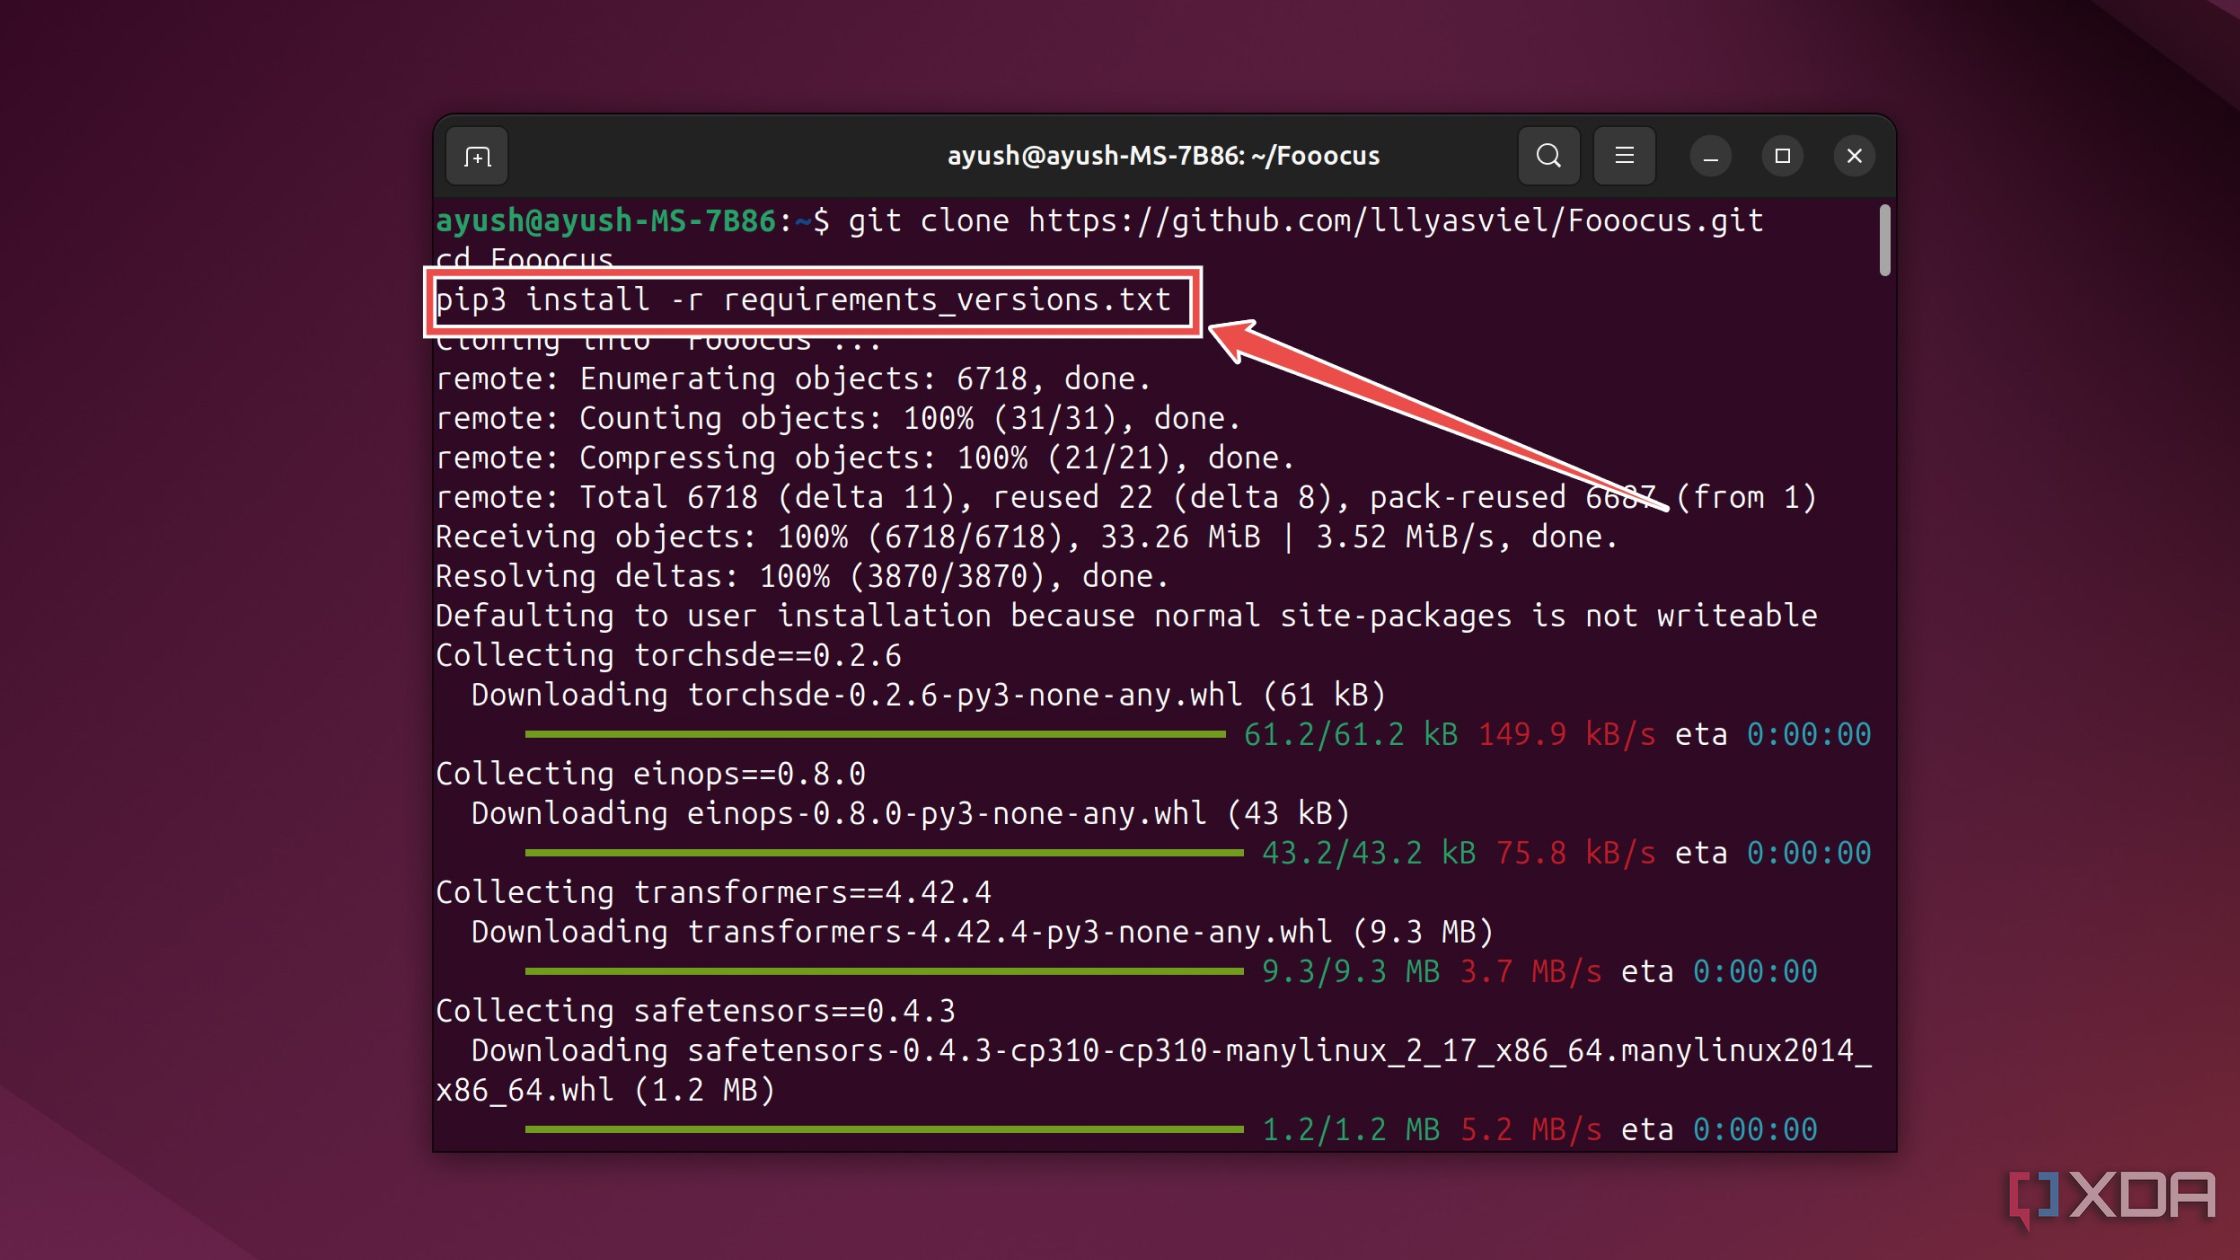Click 'Collecting safetensors==0.4.3' line

695,1010
